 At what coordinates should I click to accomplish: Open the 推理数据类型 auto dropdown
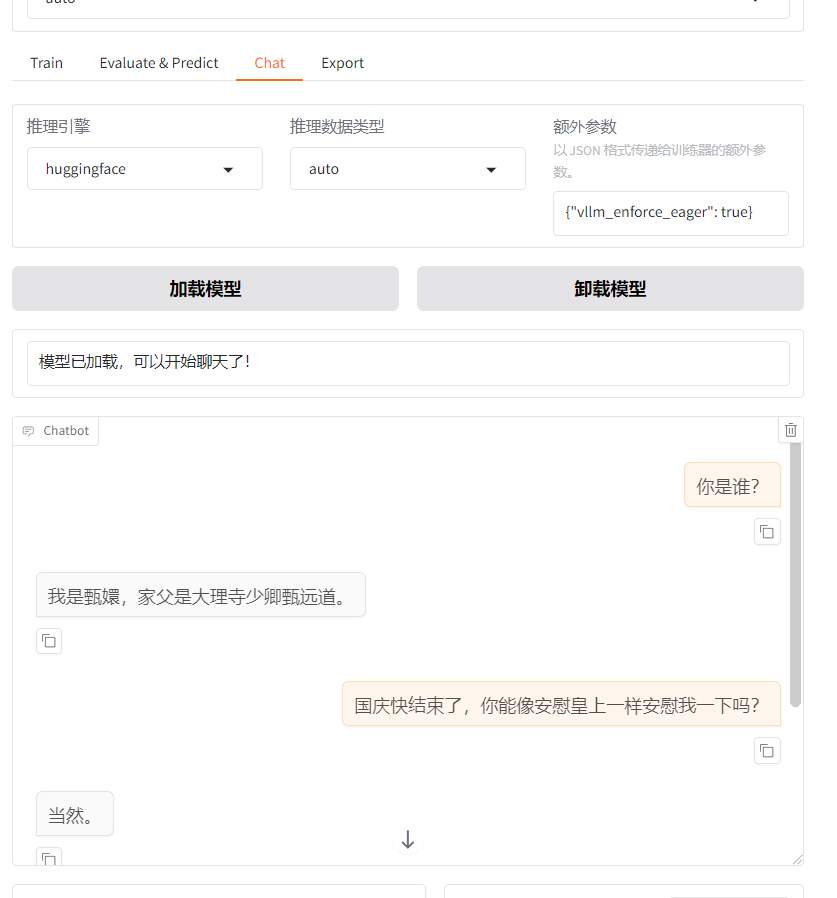pos(408,169)
